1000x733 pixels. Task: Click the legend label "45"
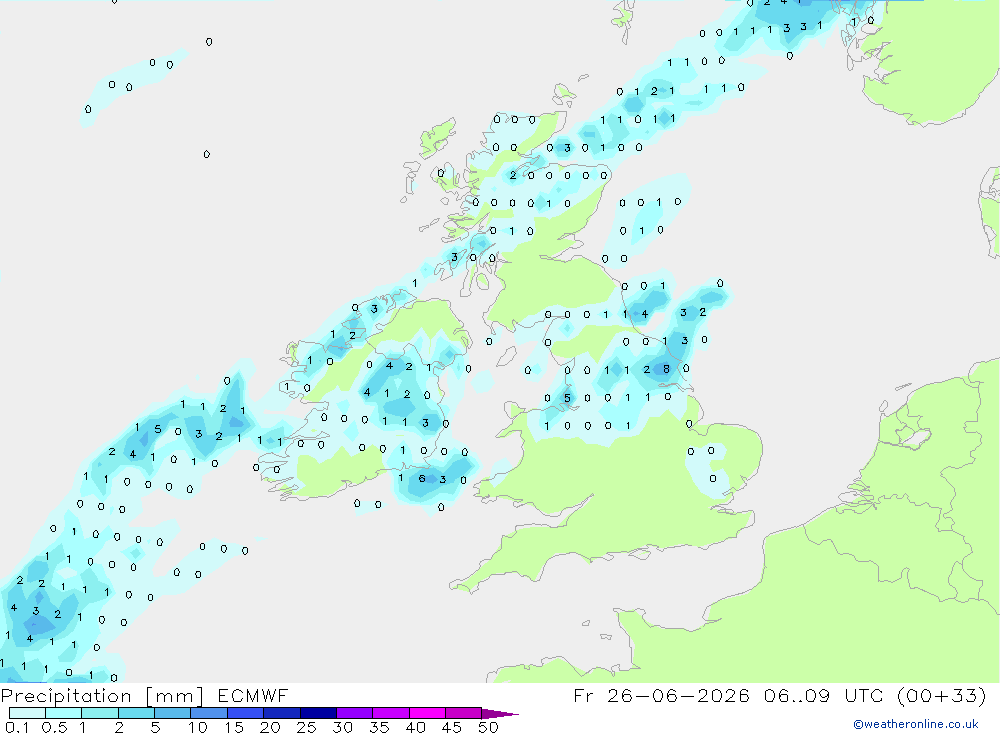coord(452,727)
